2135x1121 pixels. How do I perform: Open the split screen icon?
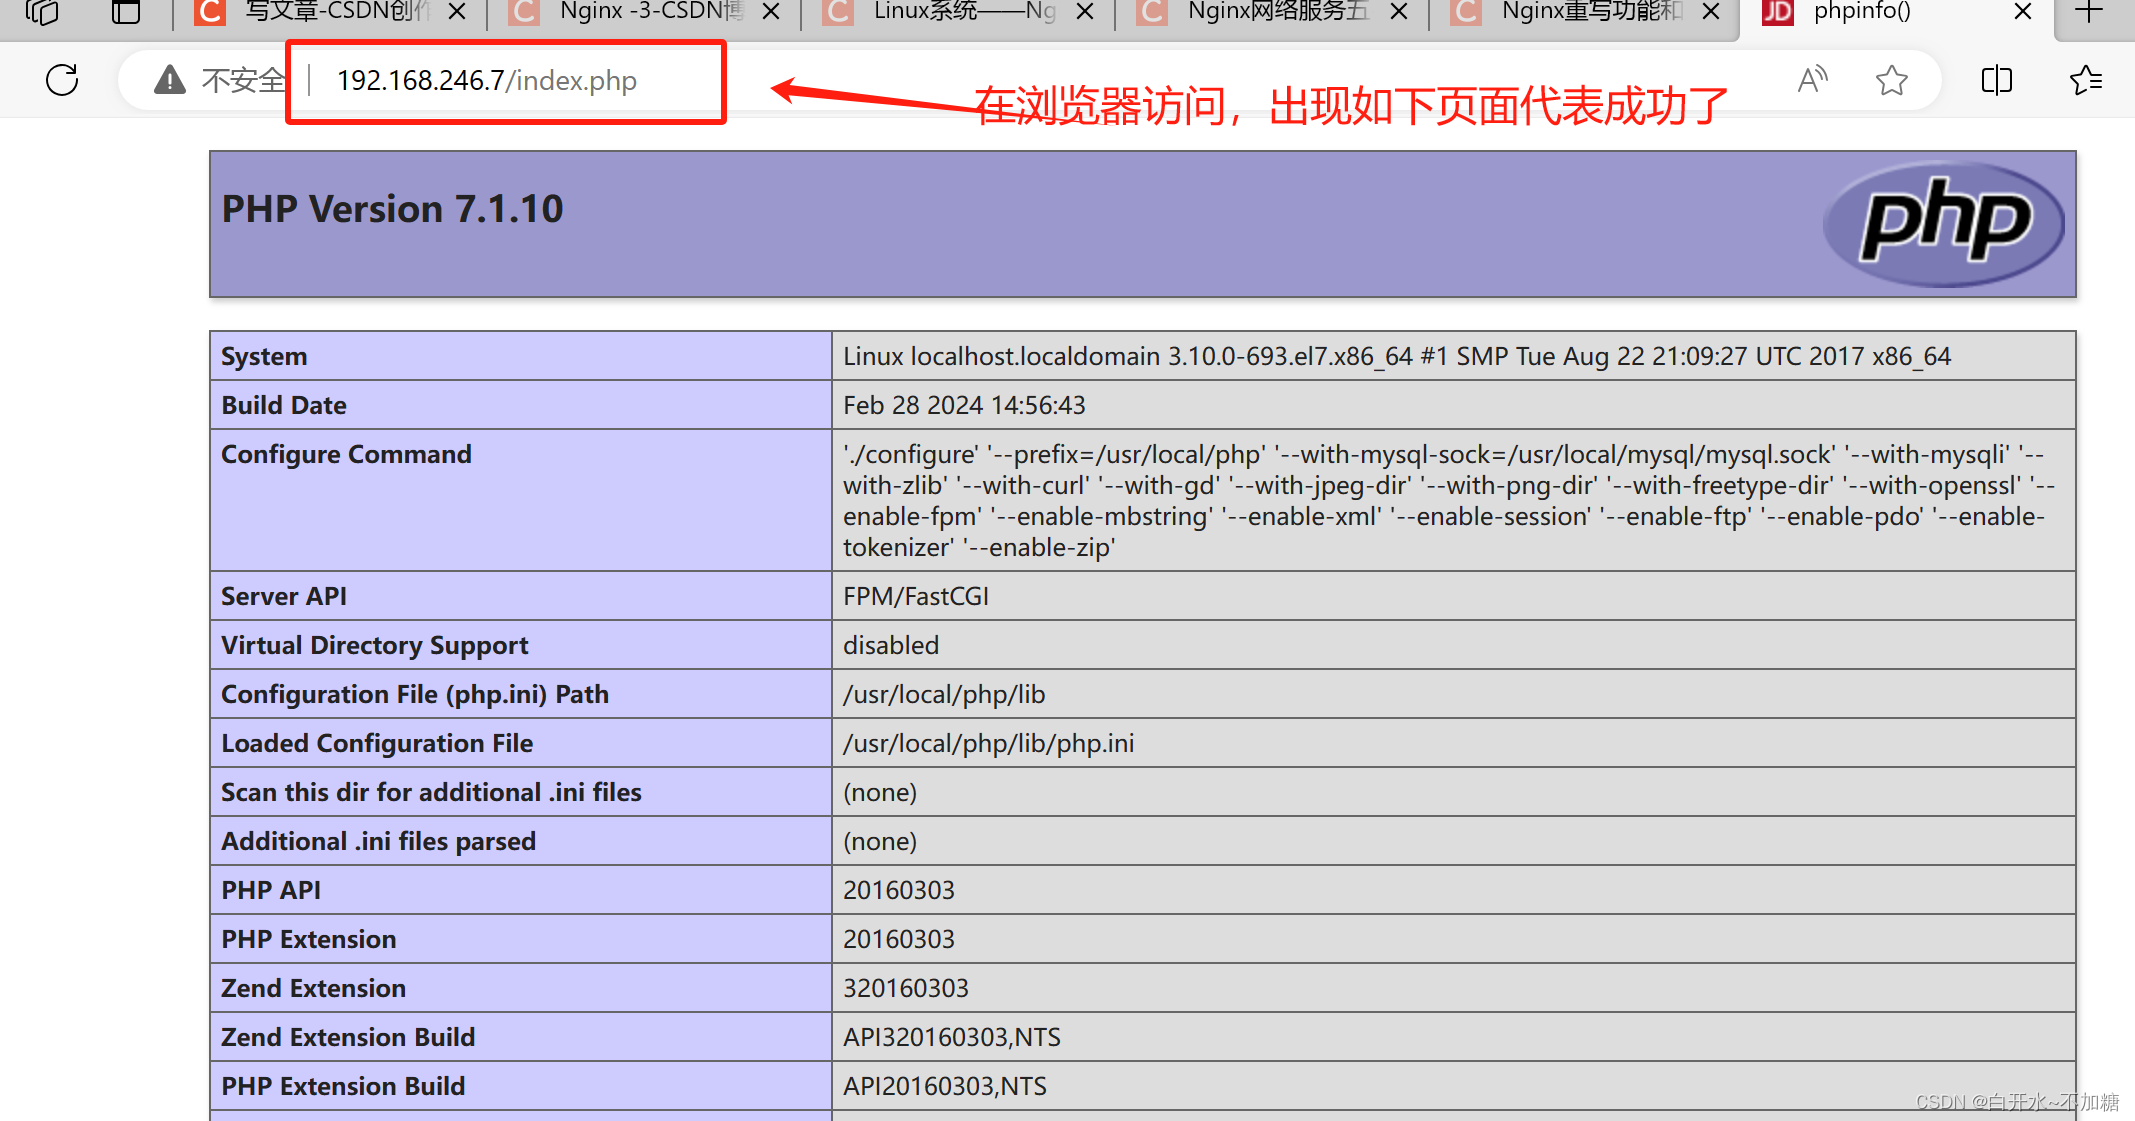(x=1996, y=80)
